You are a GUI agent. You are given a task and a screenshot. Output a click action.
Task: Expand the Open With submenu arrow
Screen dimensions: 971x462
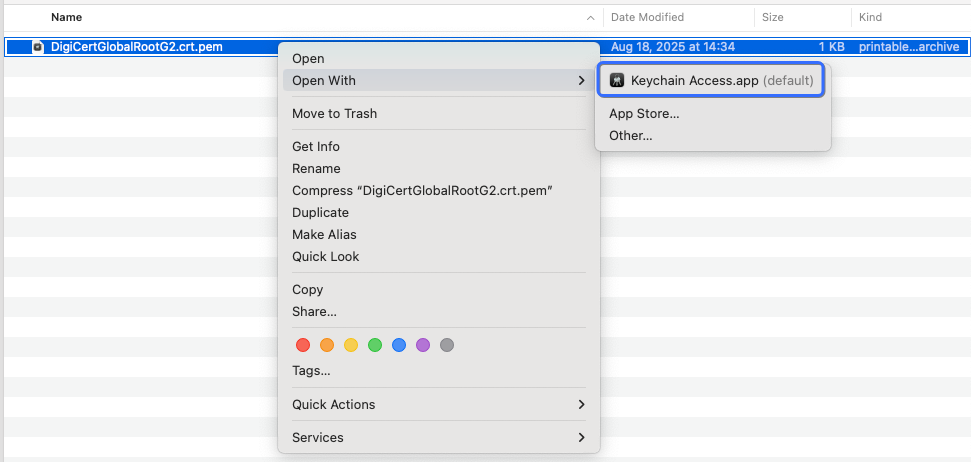pyautogui.click(x=582, y=80)
